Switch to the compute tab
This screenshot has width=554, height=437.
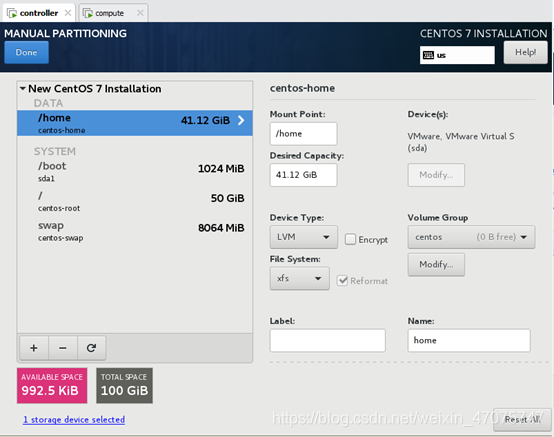click(x=113, y=13)
